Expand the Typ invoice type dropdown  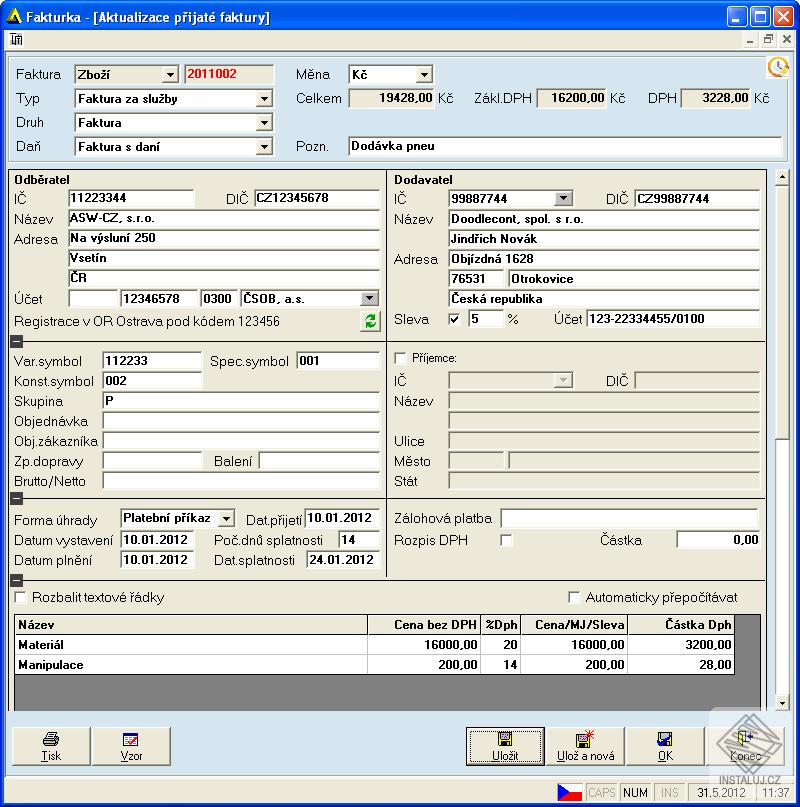(x=264, y=99)
